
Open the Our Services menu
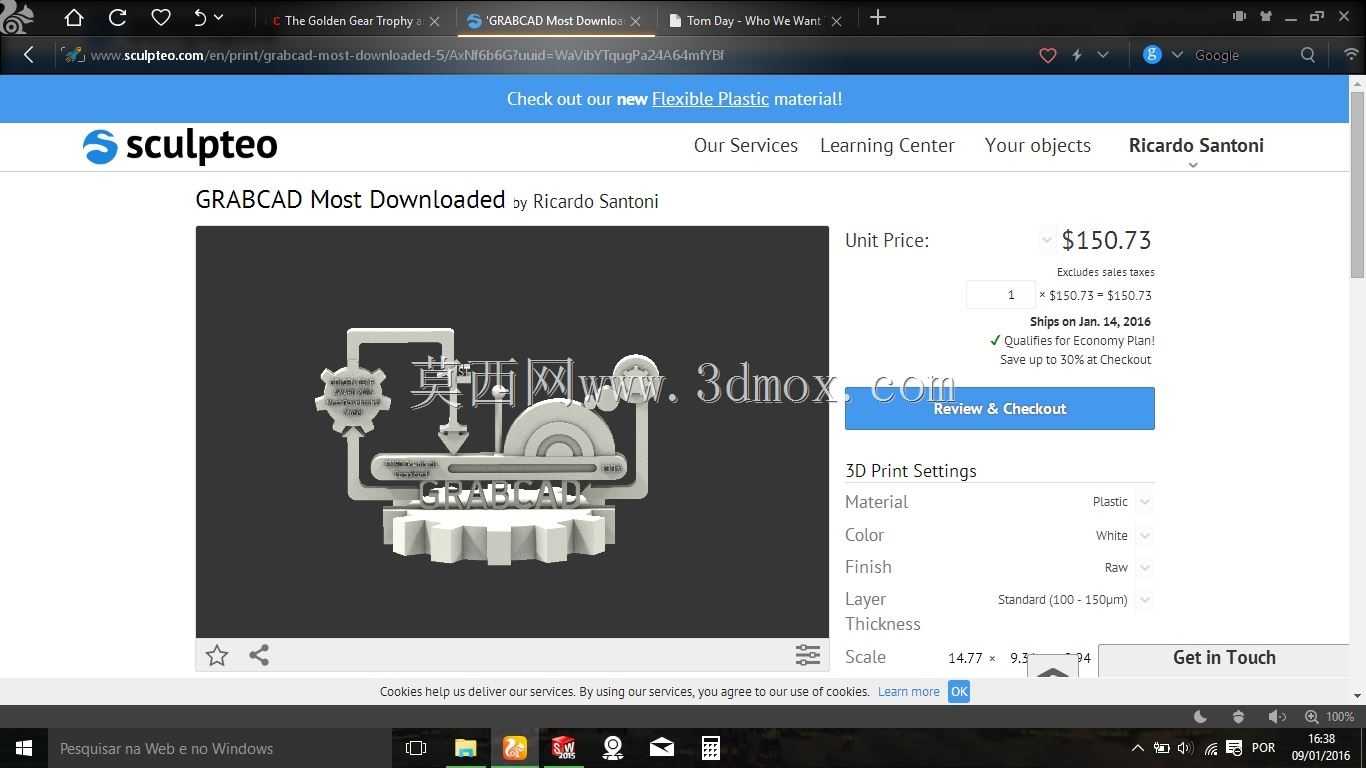pyautogui.click(x=746, y=145)
